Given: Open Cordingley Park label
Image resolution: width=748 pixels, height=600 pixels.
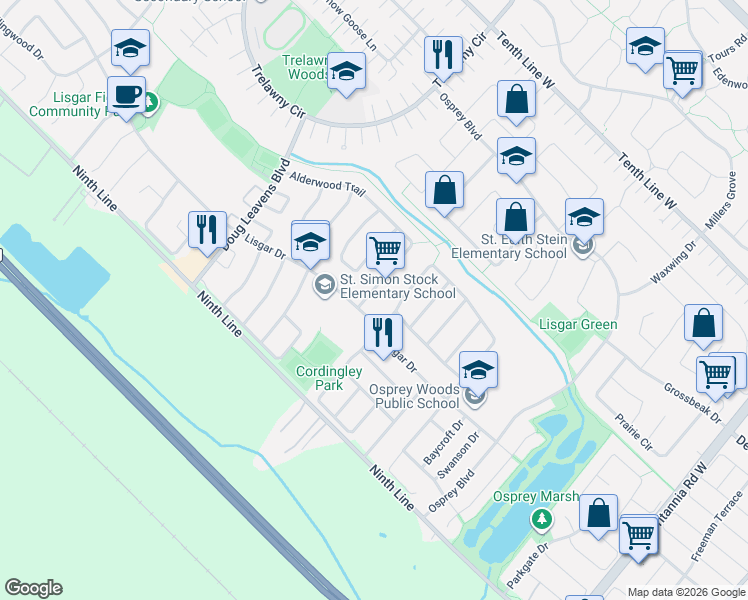Looking at the screenshot, I should click(x=329, y=378).
